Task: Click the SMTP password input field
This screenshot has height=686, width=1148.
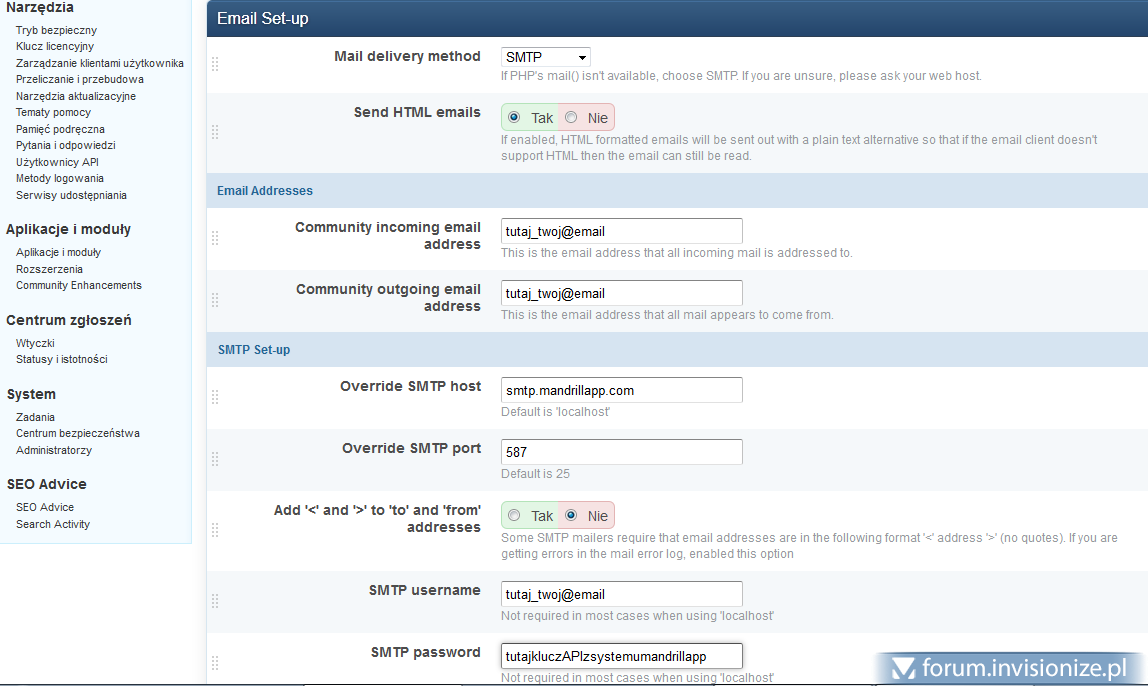Action: point(621,656)
